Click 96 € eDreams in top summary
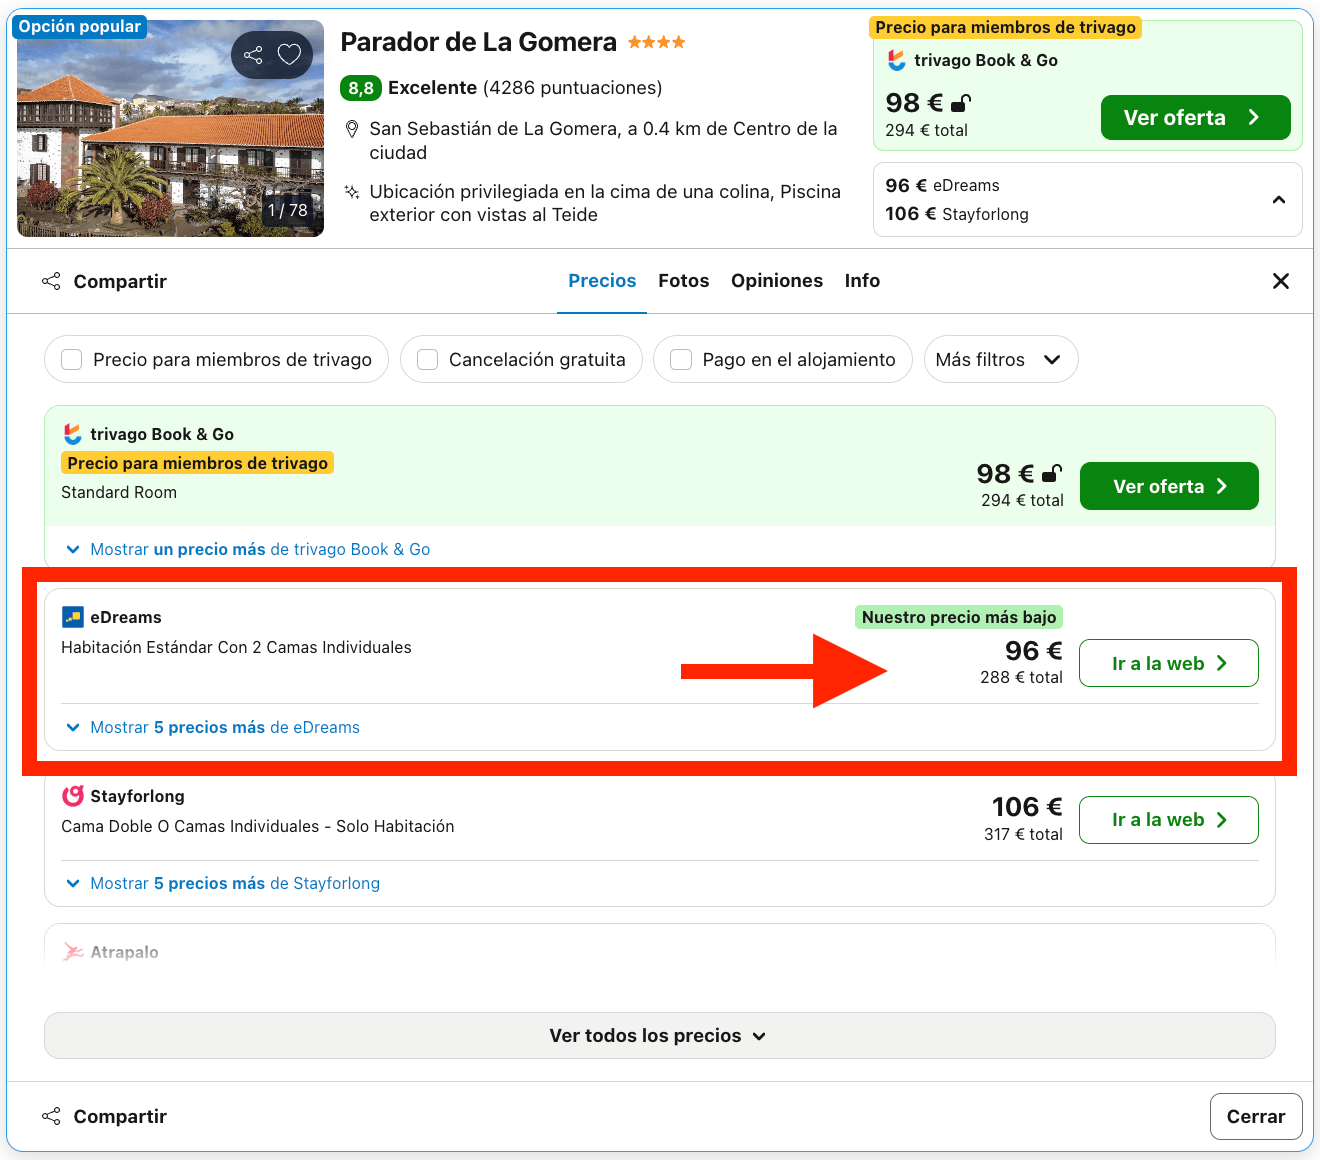 pyautogui.click(x=942, y=185)
